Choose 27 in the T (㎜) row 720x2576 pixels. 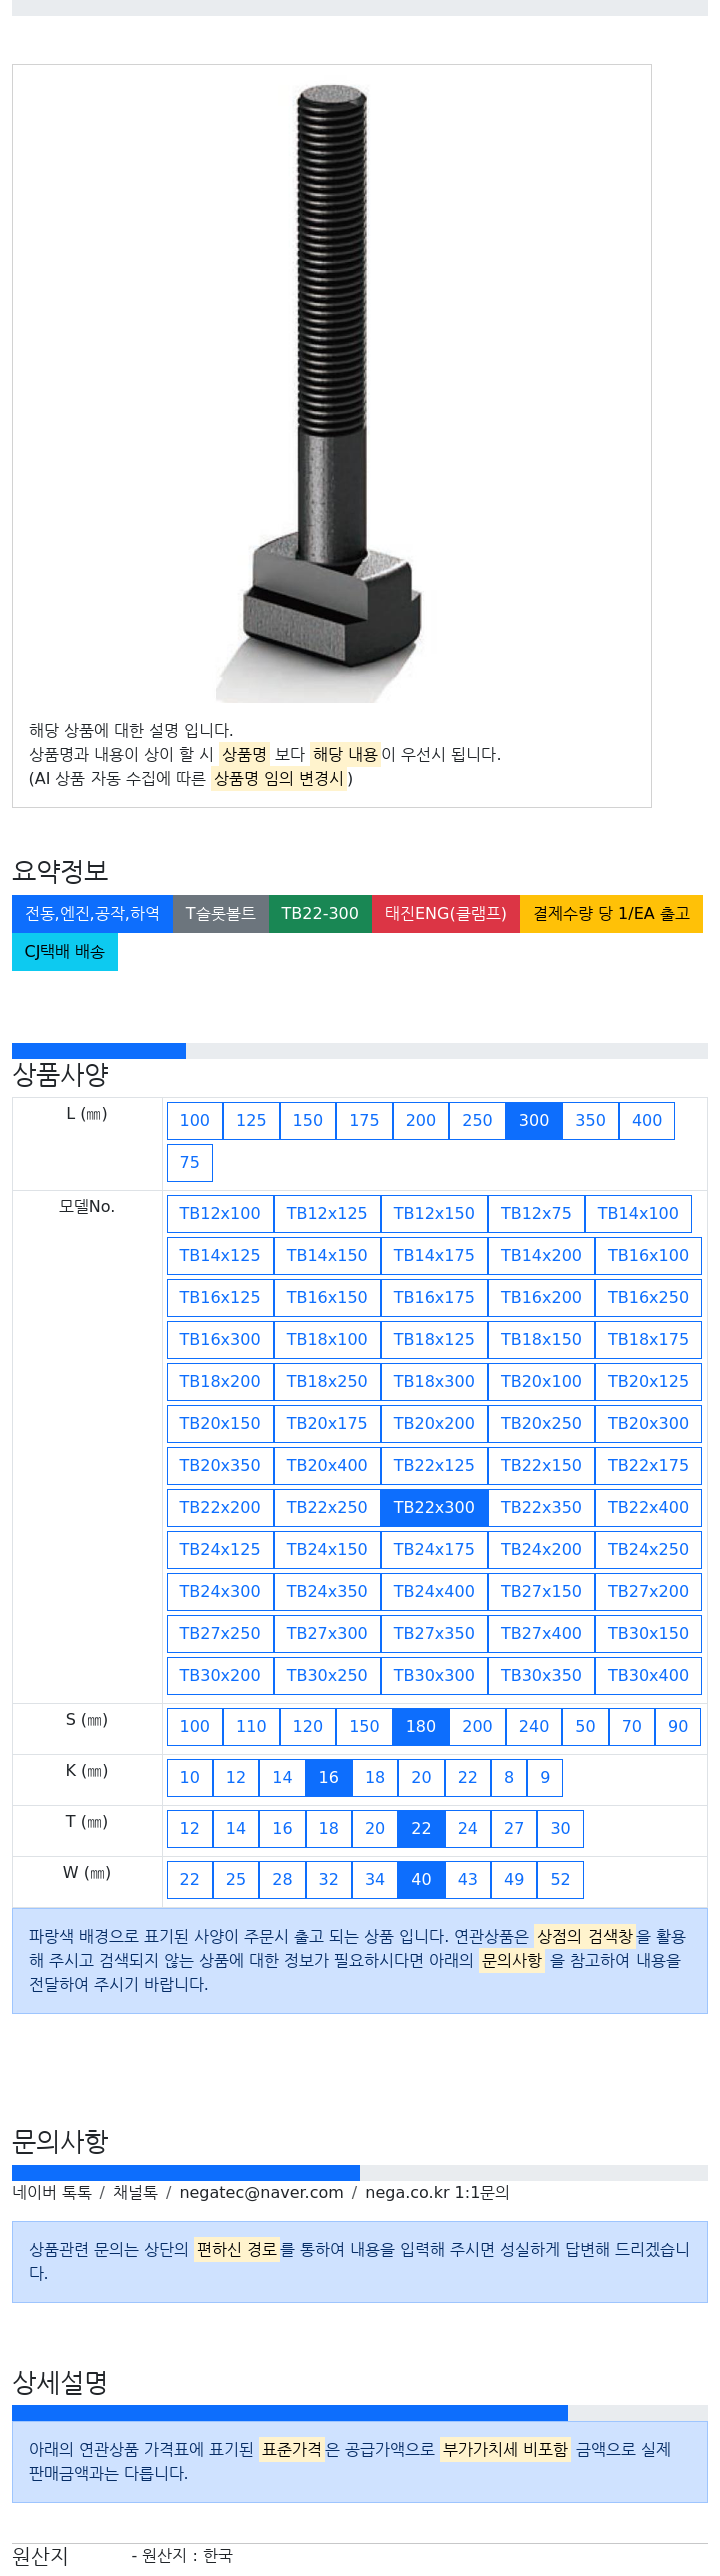coord(514,1829)
